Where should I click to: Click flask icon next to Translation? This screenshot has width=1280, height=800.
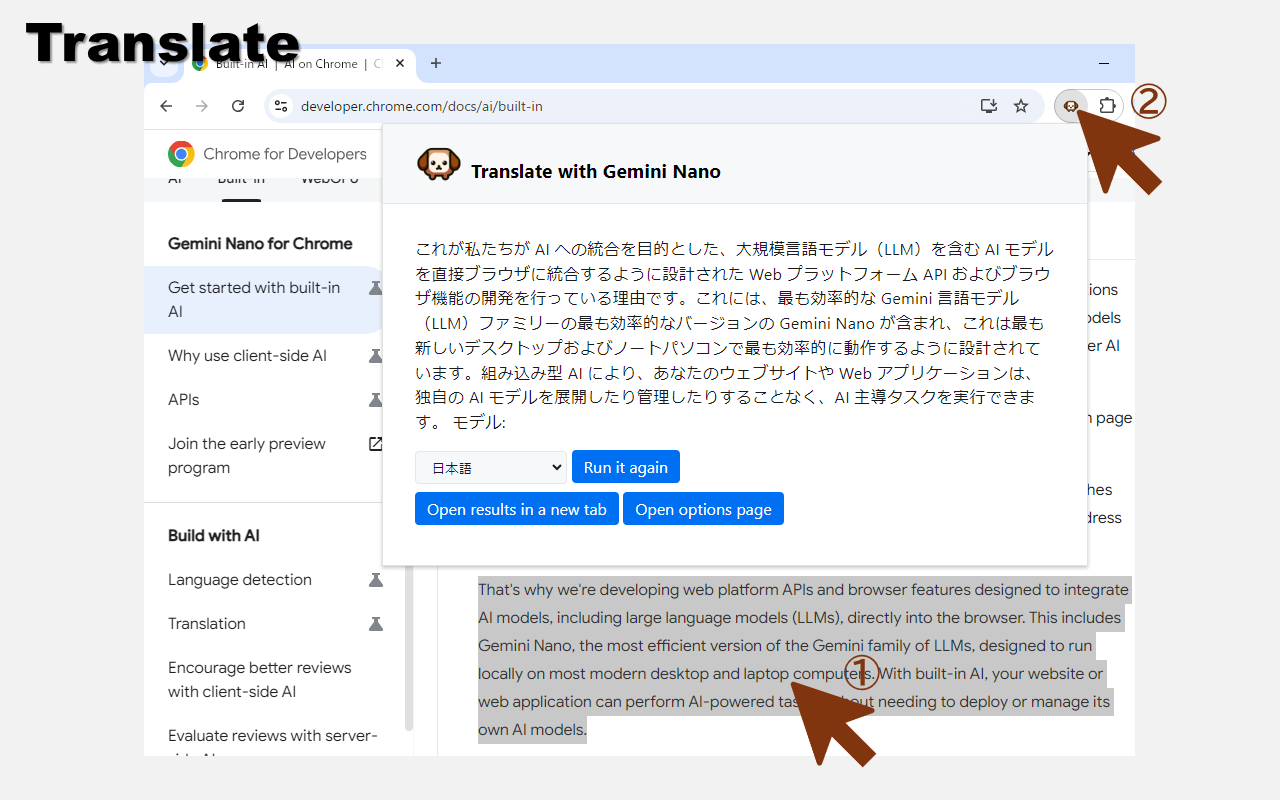coord(376,623)
